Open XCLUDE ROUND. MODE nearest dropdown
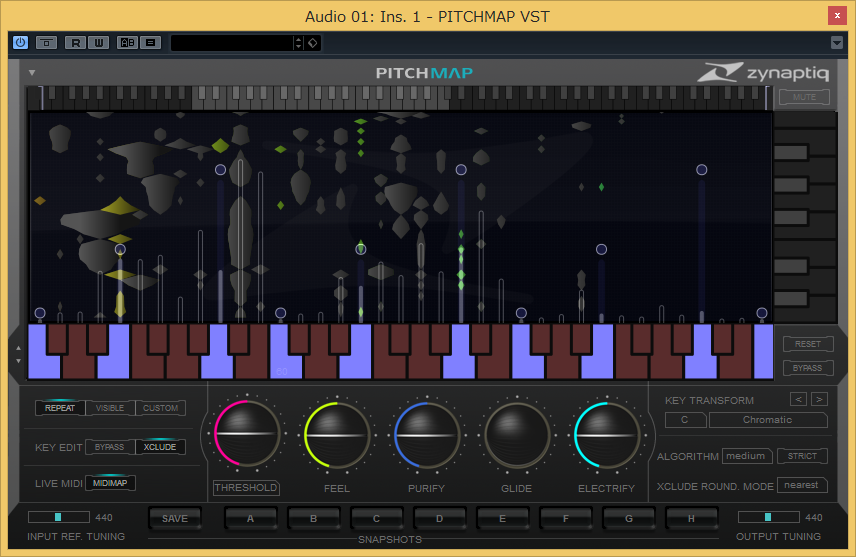The height and width of the screenshot is (557, 856). click(x=802, y=485)
